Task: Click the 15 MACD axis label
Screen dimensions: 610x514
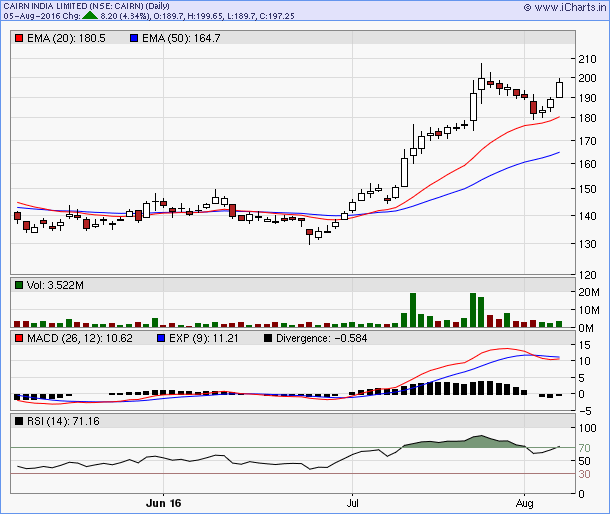Action: click(x=585, y=345)
